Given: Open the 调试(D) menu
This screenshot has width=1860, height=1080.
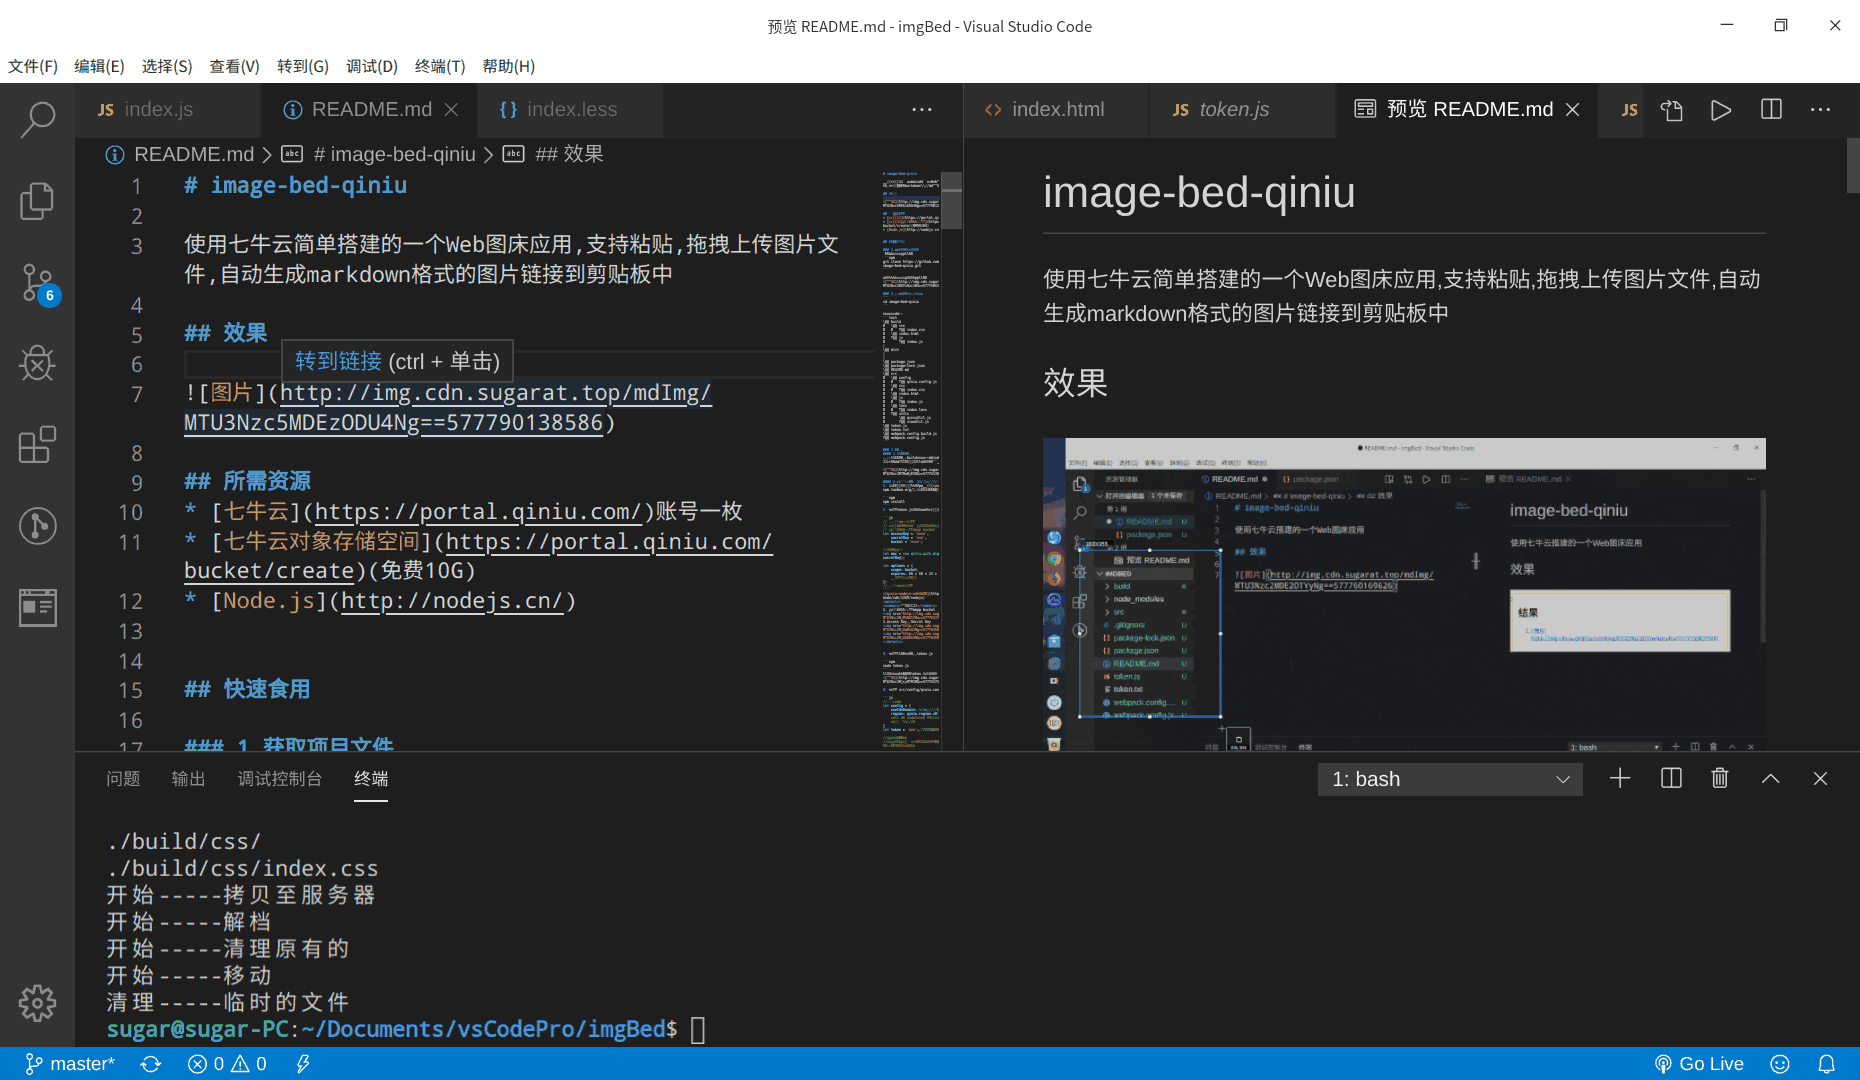Looking at the screenshot, I should 372,66.
